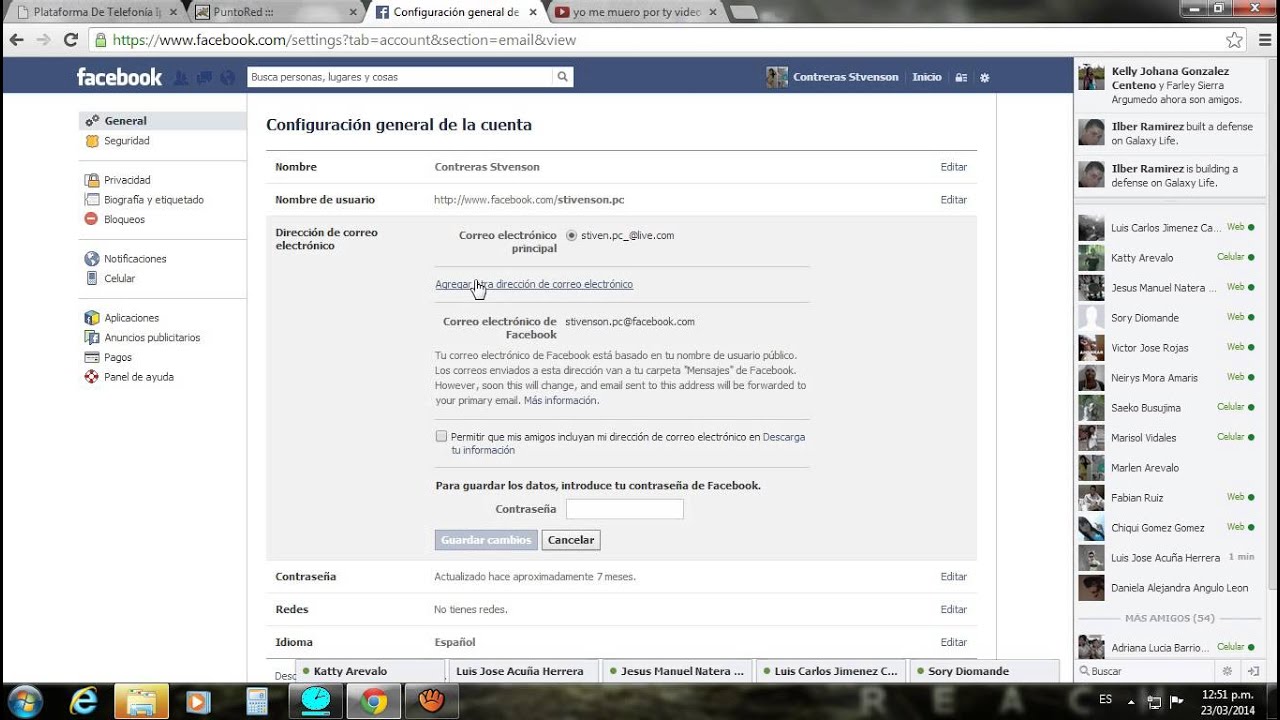
Task: Open Biografía y etiquetado settings
Action: coord(153,200)
